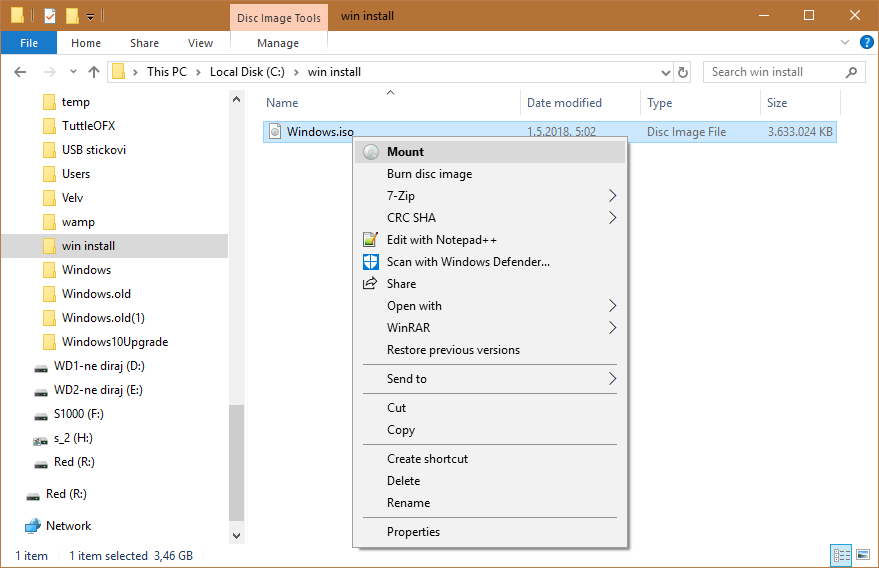The image size is (879, 568).
Task: Go up one level with the Up arrow
Action: coord(94,72)
